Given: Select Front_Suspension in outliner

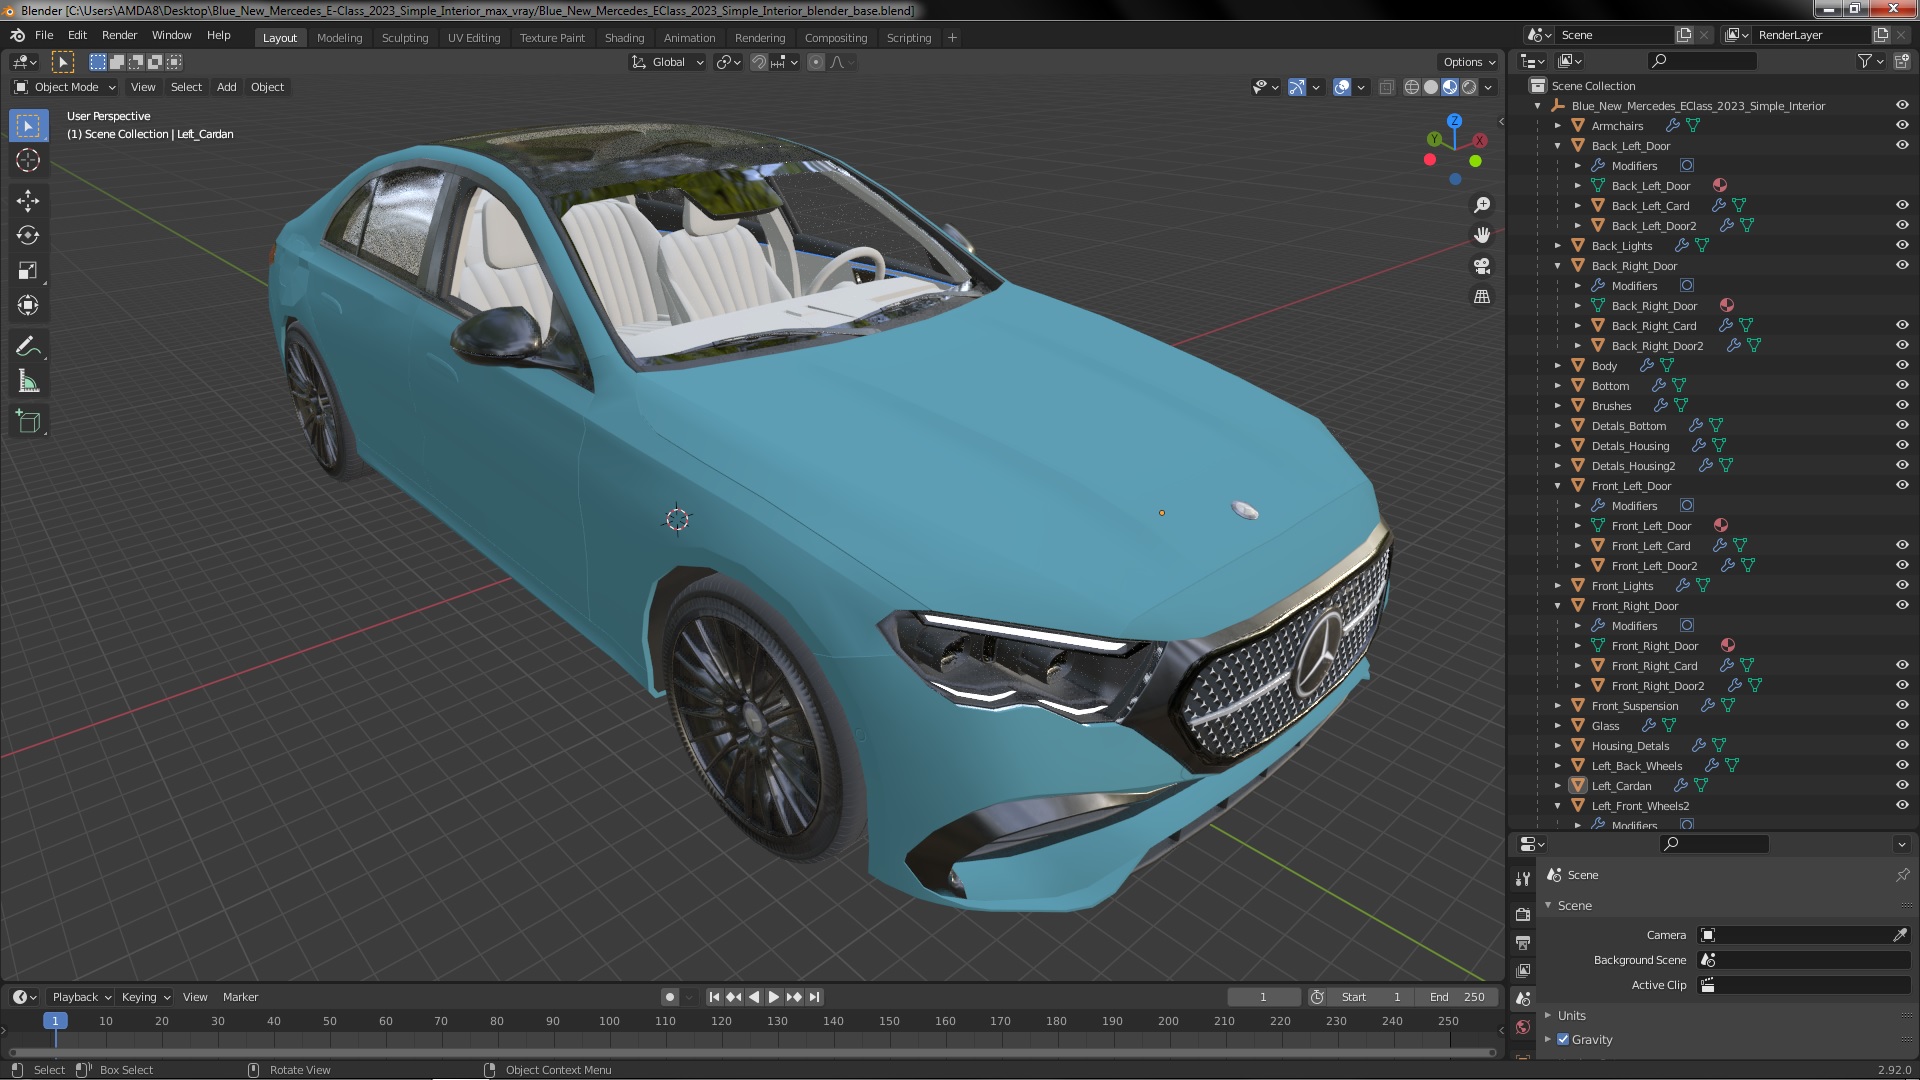Looking at the screenshot, I should pyautogui.click(x=1635, y=706).
